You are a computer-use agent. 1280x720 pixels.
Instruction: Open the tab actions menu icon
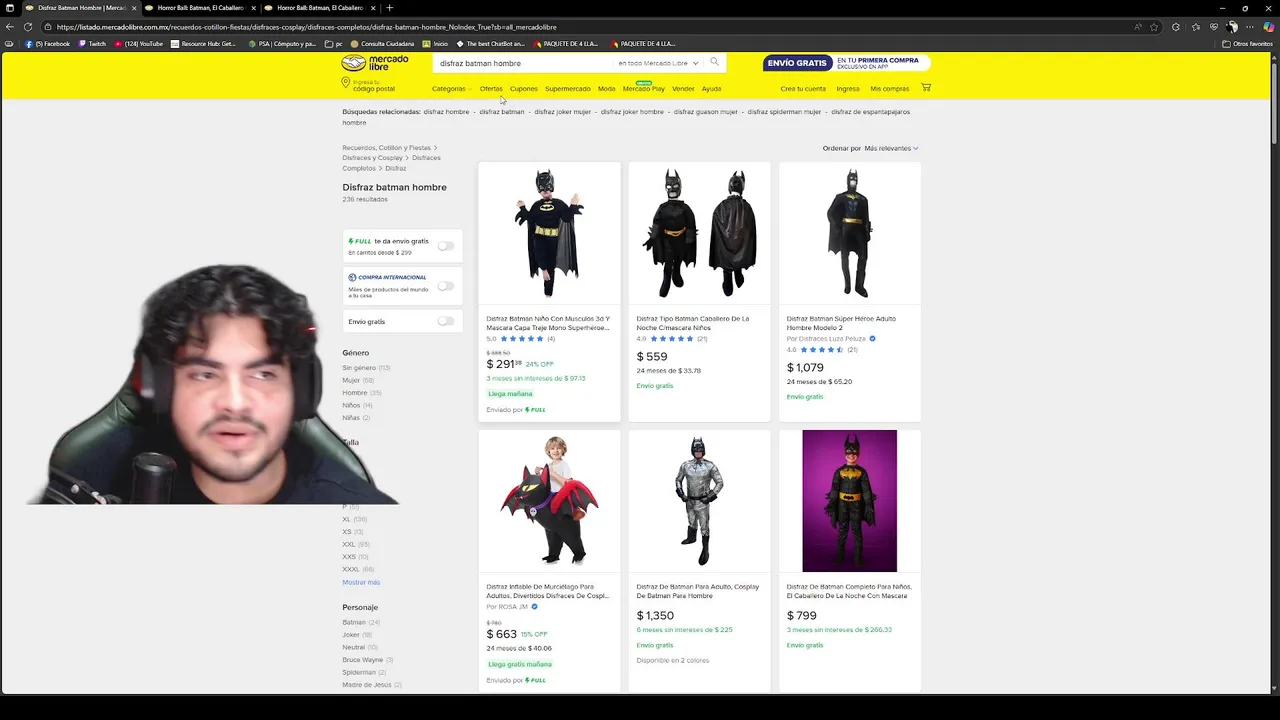pyautogui.click(x=10, y=8)
